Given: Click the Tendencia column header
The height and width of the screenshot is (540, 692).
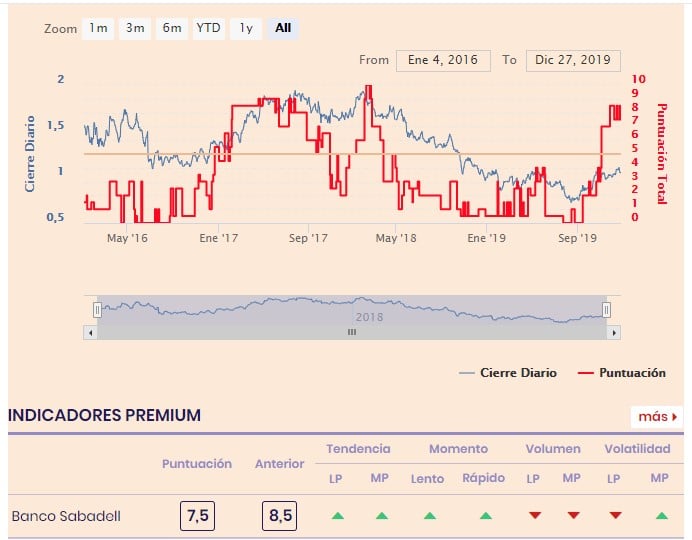Looking at the screenshot, I should [x=358, y=449].
